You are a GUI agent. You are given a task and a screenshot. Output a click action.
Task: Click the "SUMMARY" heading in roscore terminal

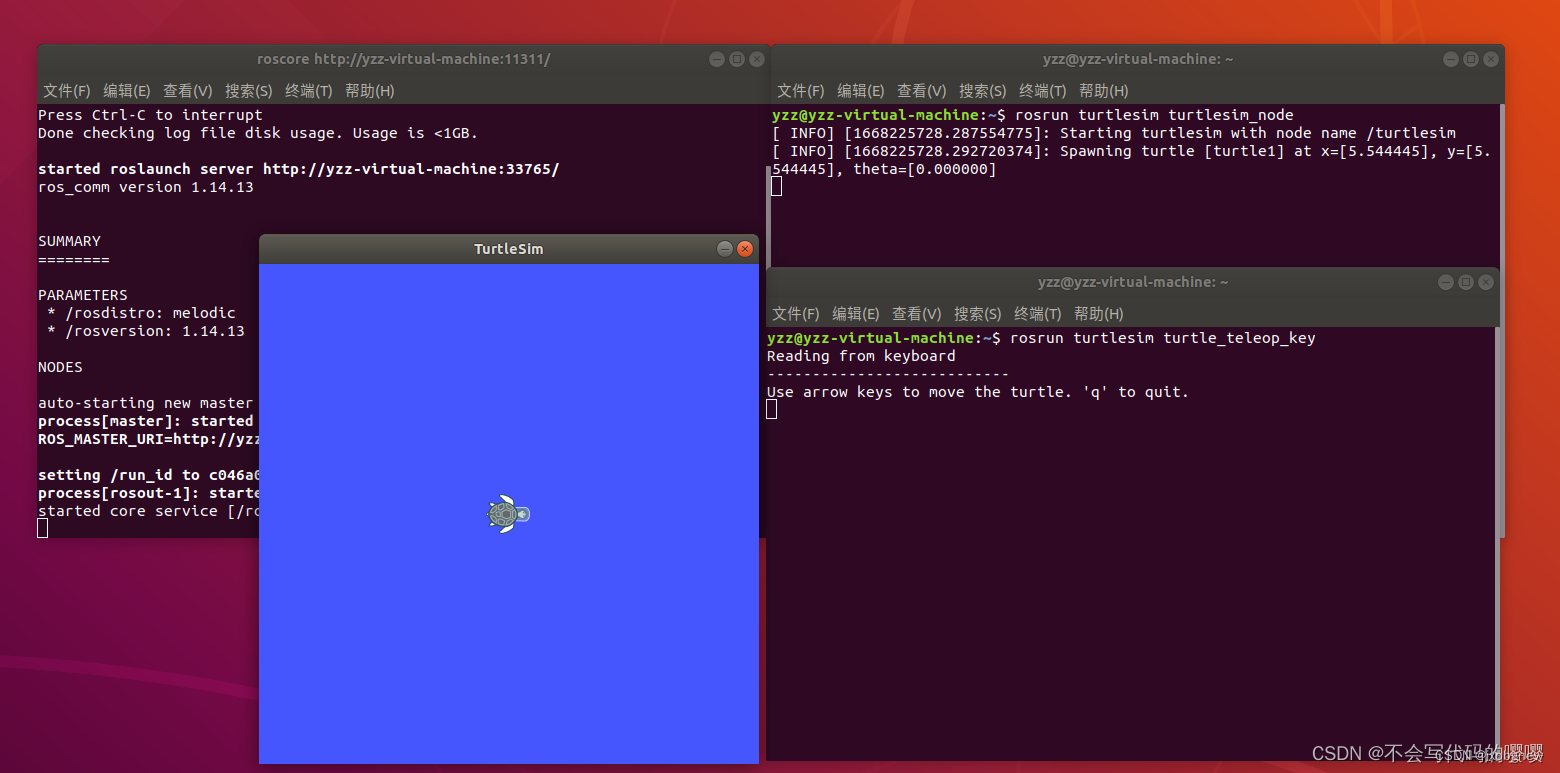point(69,241)
